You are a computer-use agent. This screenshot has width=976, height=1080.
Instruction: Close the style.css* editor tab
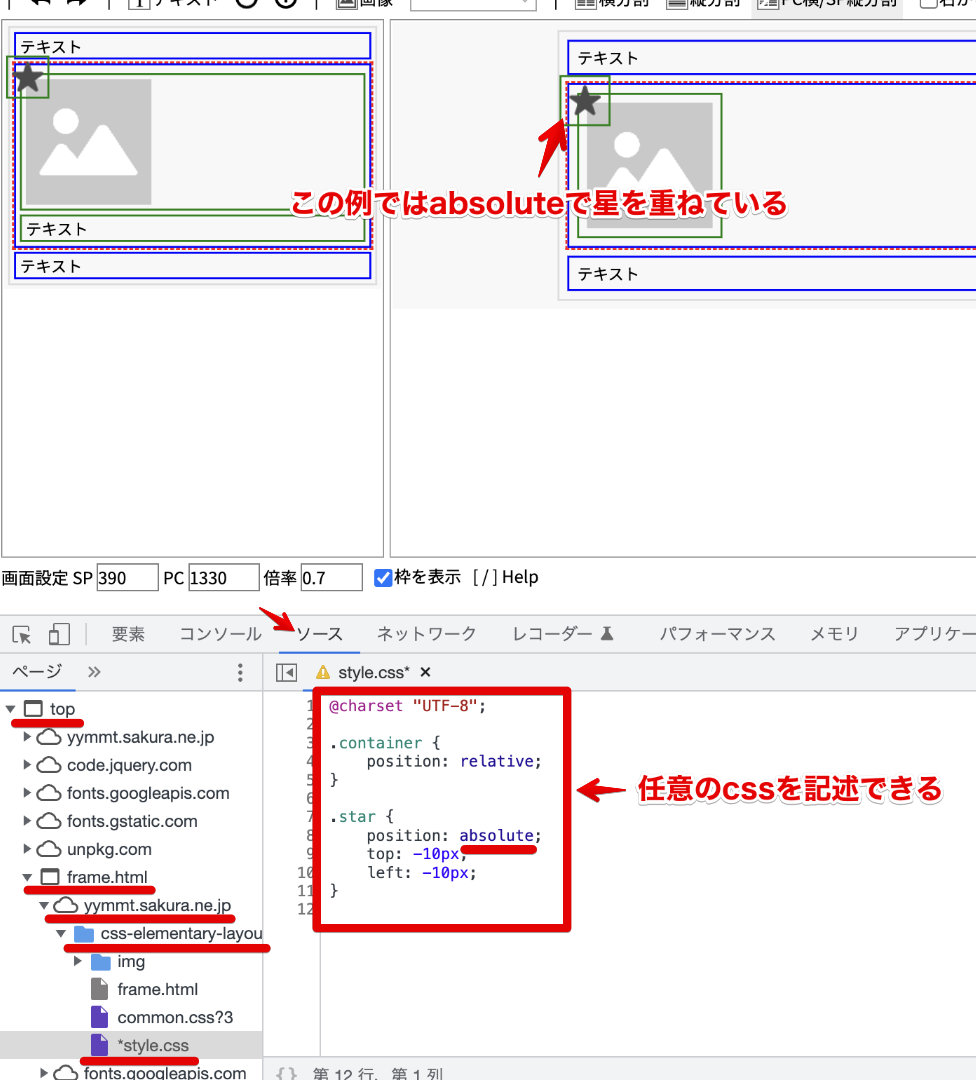point(426,672)
